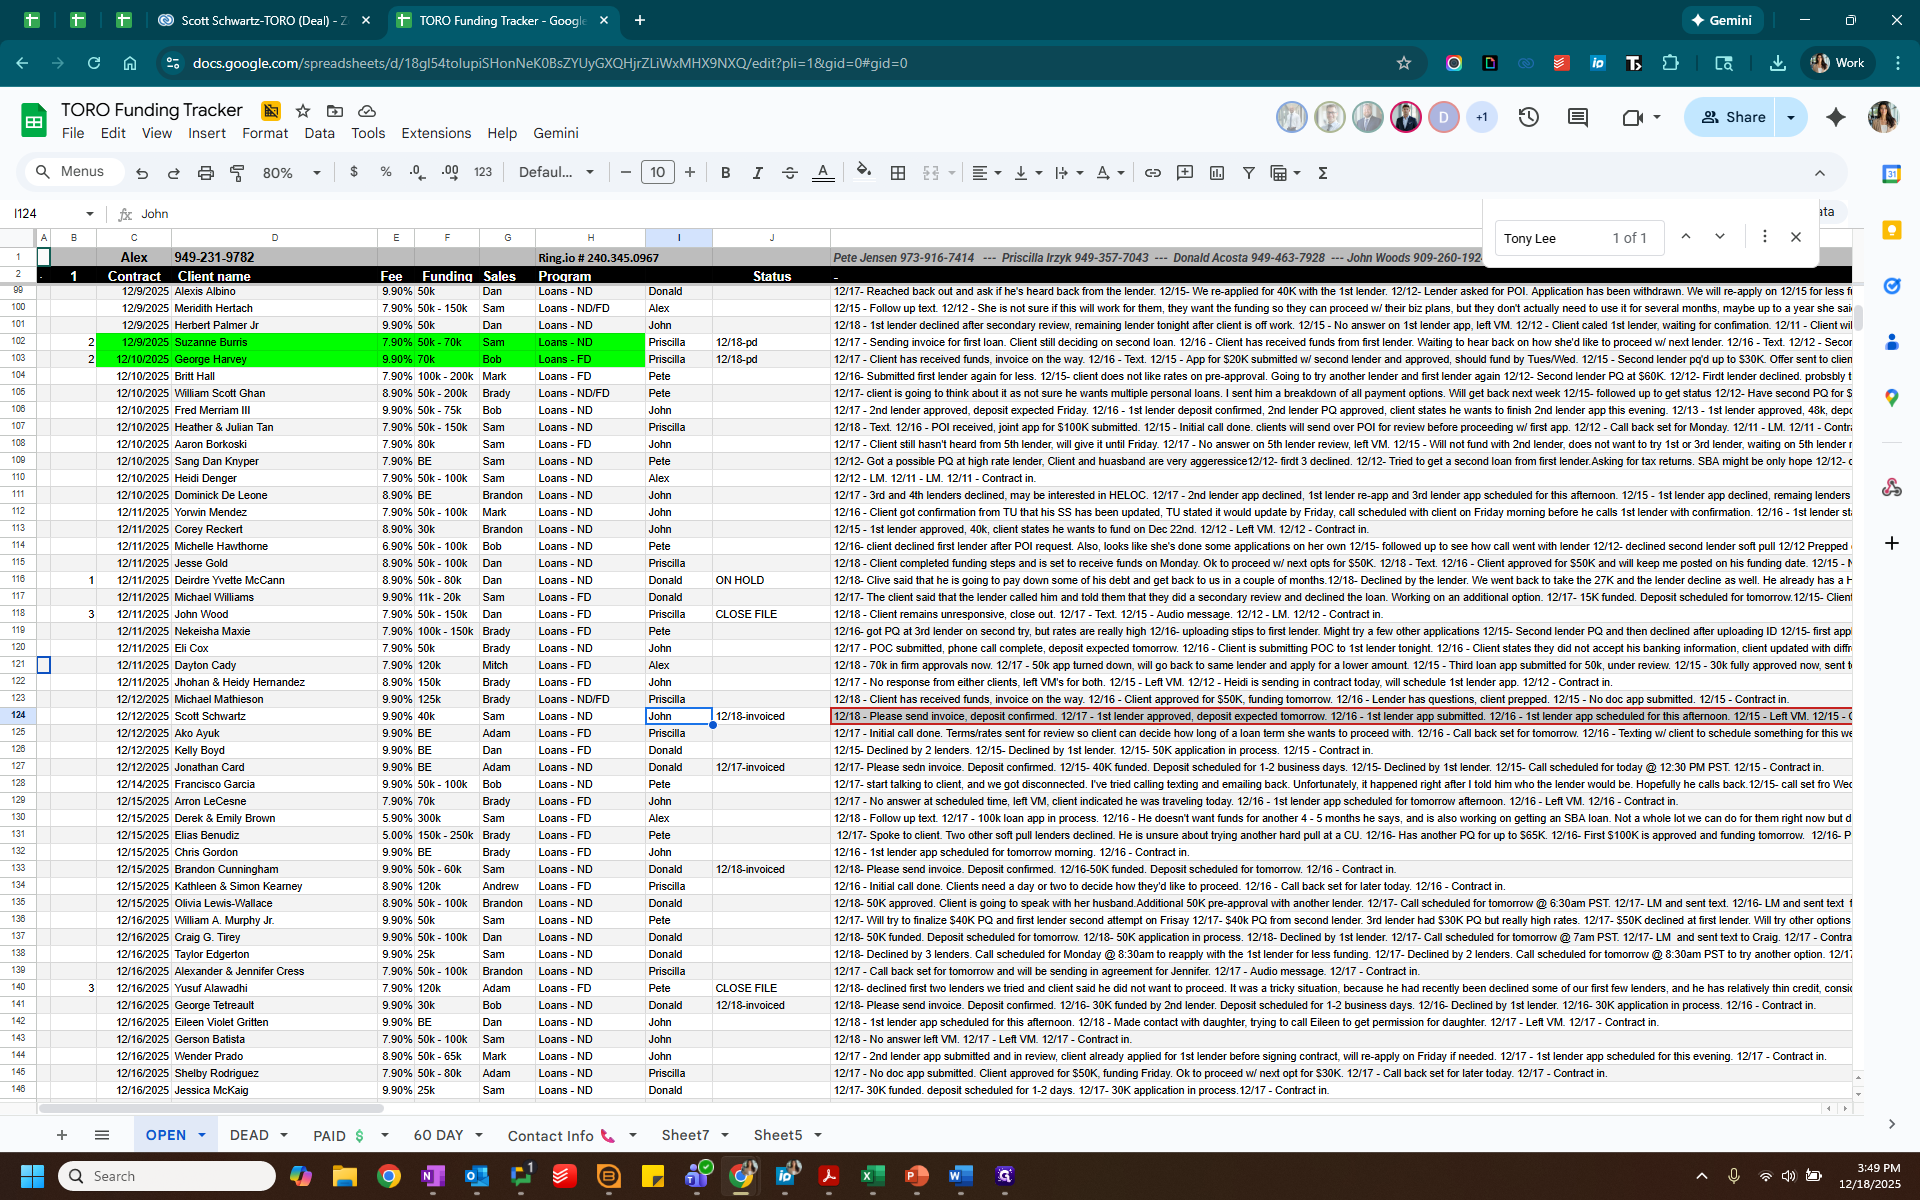Image resolution: width=1920 pixels, height=1200 pixels.
Task: Open the borders tool
Action: (x=898, y=173)
